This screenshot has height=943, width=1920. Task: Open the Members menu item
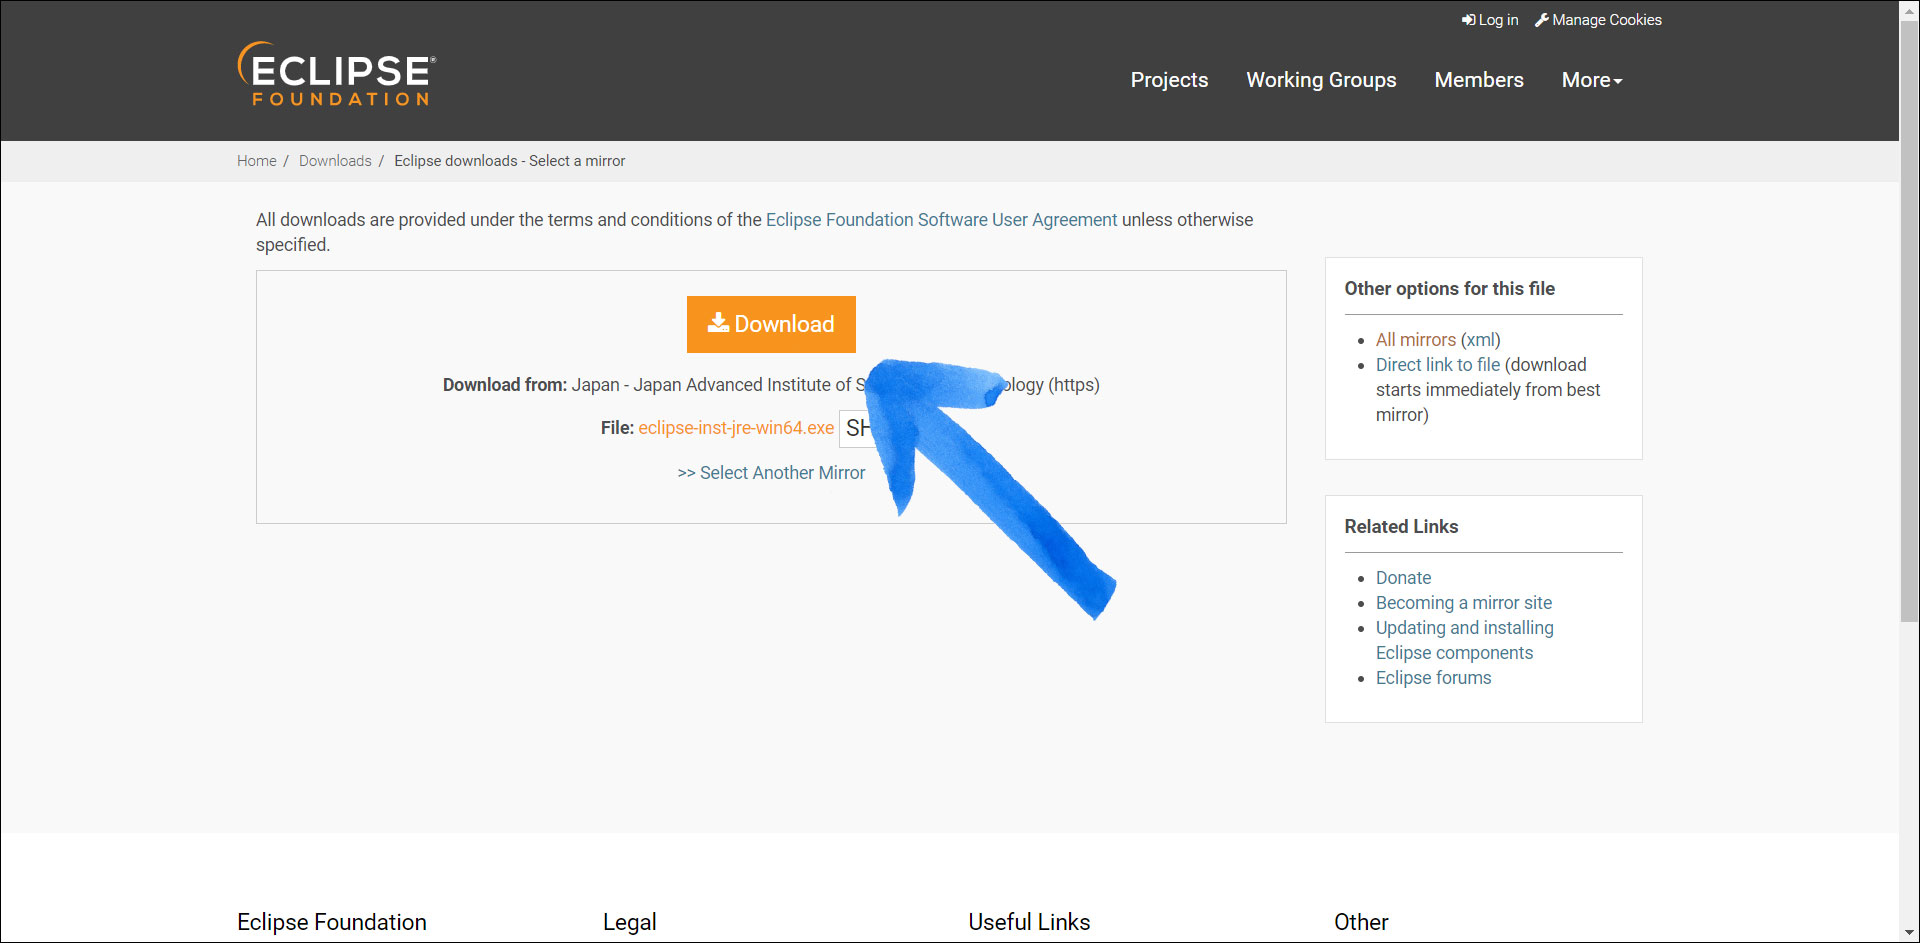click(1479, 80)
